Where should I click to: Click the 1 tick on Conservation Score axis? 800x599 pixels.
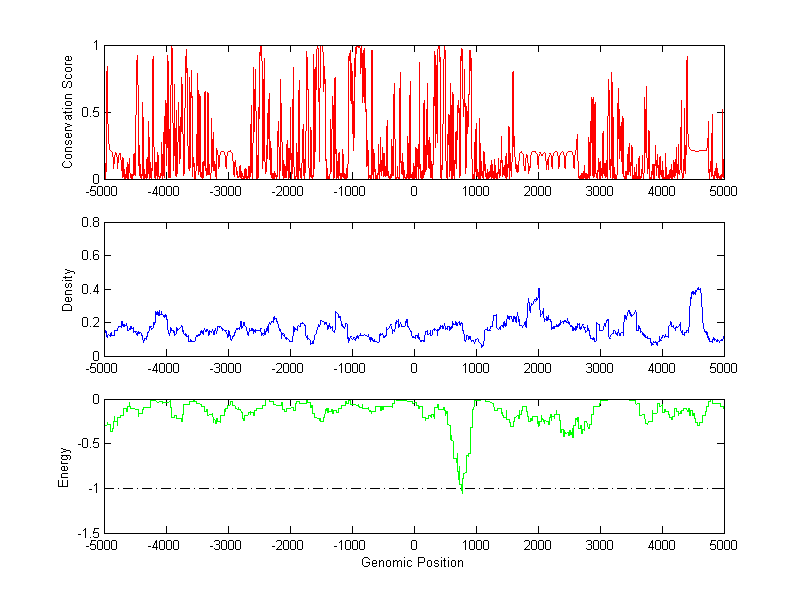point(94,46)
